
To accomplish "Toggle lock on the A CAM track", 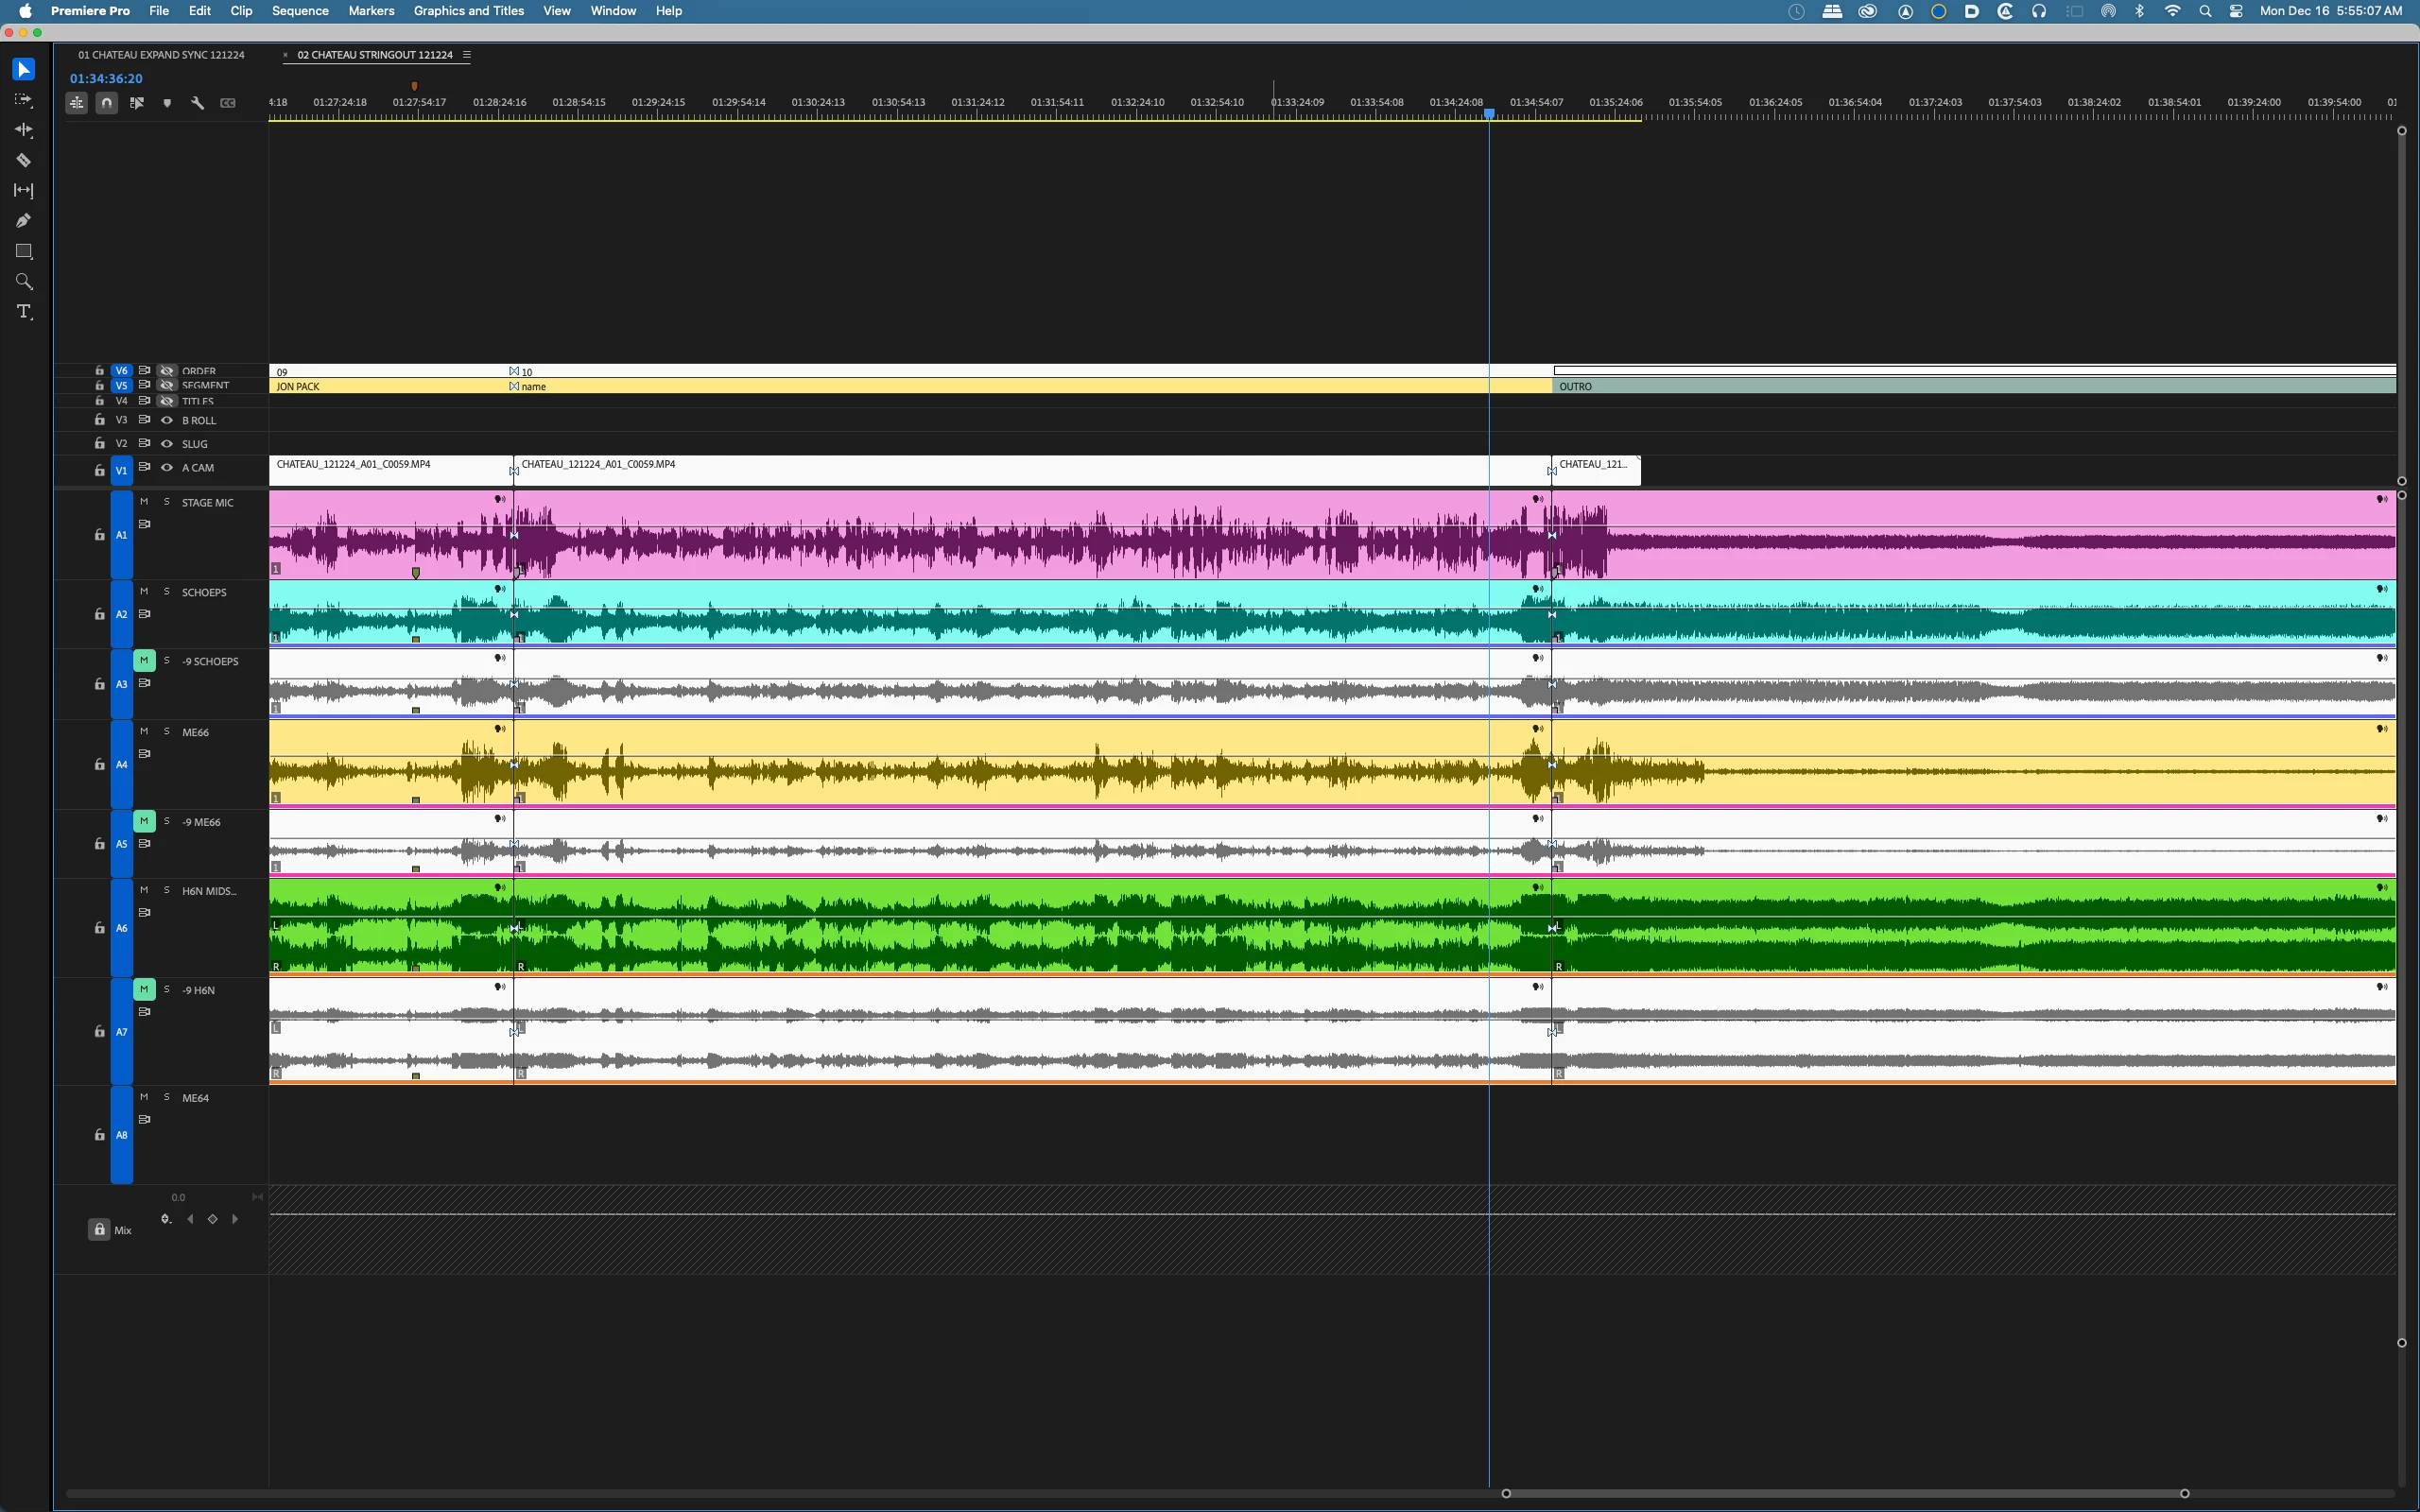I will pyautogui.click(x=99, y=470).
